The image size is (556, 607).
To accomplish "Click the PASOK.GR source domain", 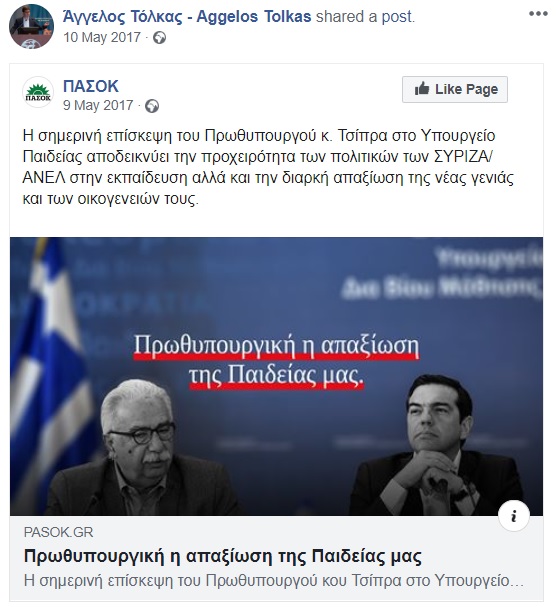I will tap(58, 532).
